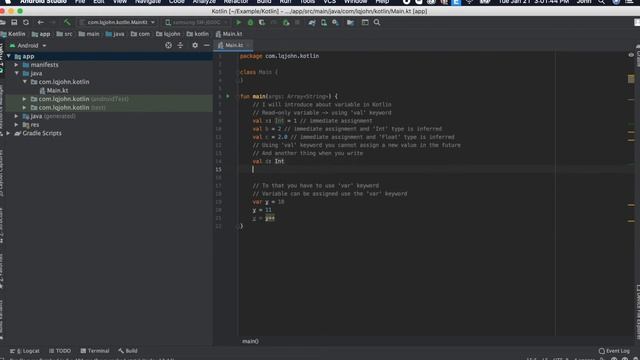Expand java (generated) folder

pyautogui.click(x=16, y=116)
